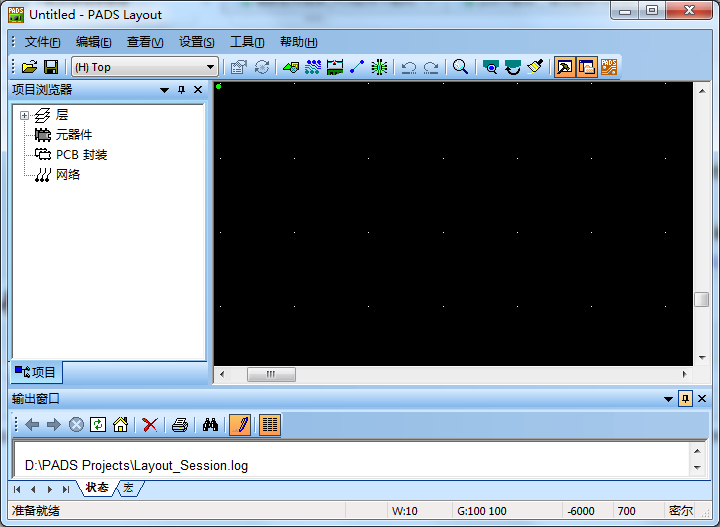720x527 pixels.
Task: Toggle the Output Window button in toolbar
Action: point(586,67)
